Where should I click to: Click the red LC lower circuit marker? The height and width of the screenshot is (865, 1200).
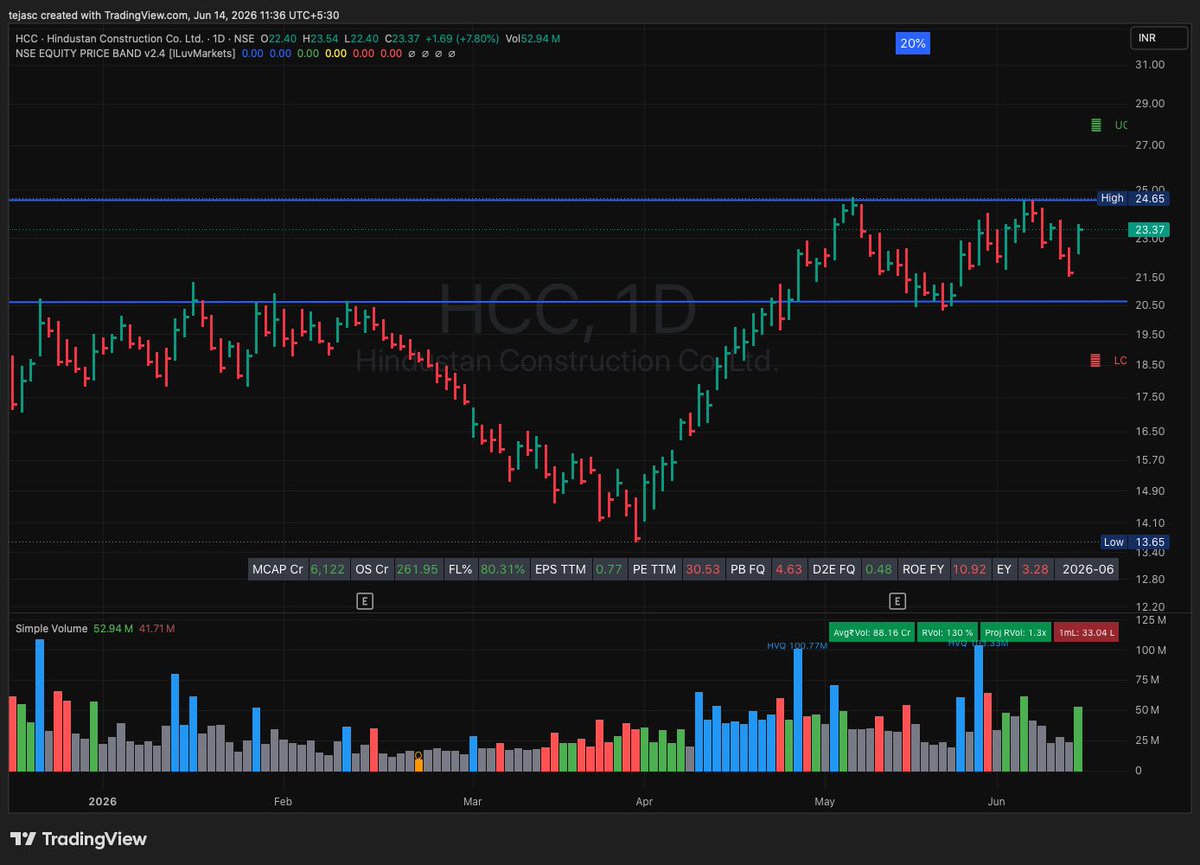[x=1109, y=360]
